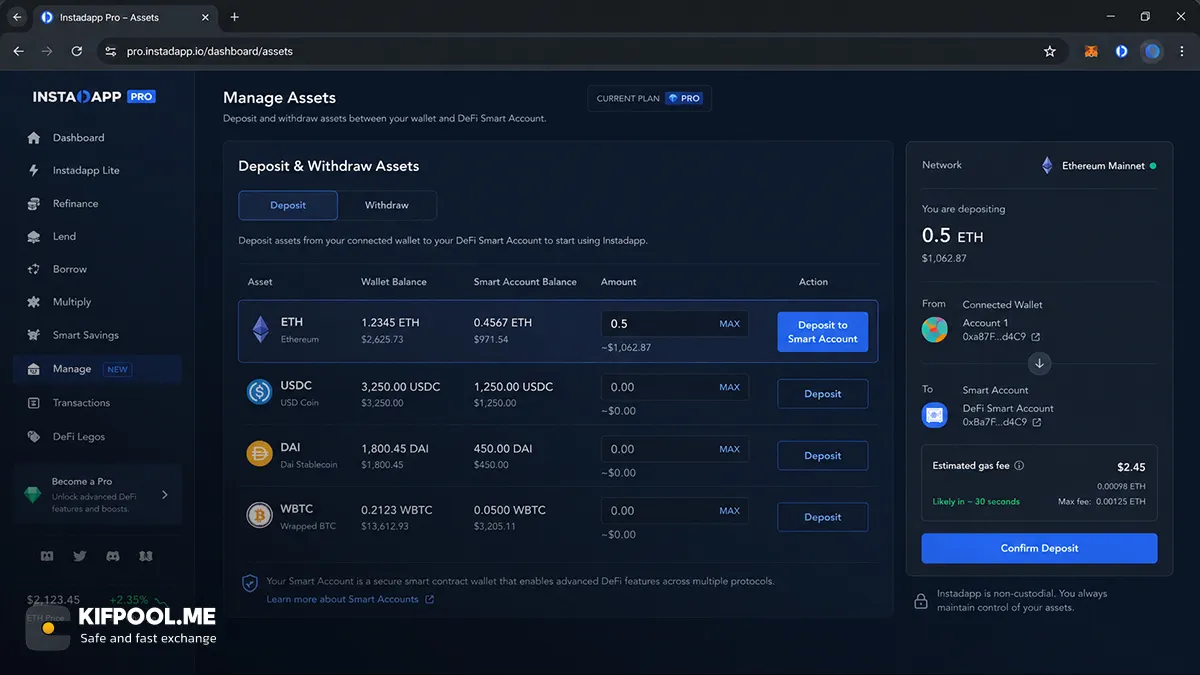
Task: Focus the WBTC amount input field
Action: [675, 511]
